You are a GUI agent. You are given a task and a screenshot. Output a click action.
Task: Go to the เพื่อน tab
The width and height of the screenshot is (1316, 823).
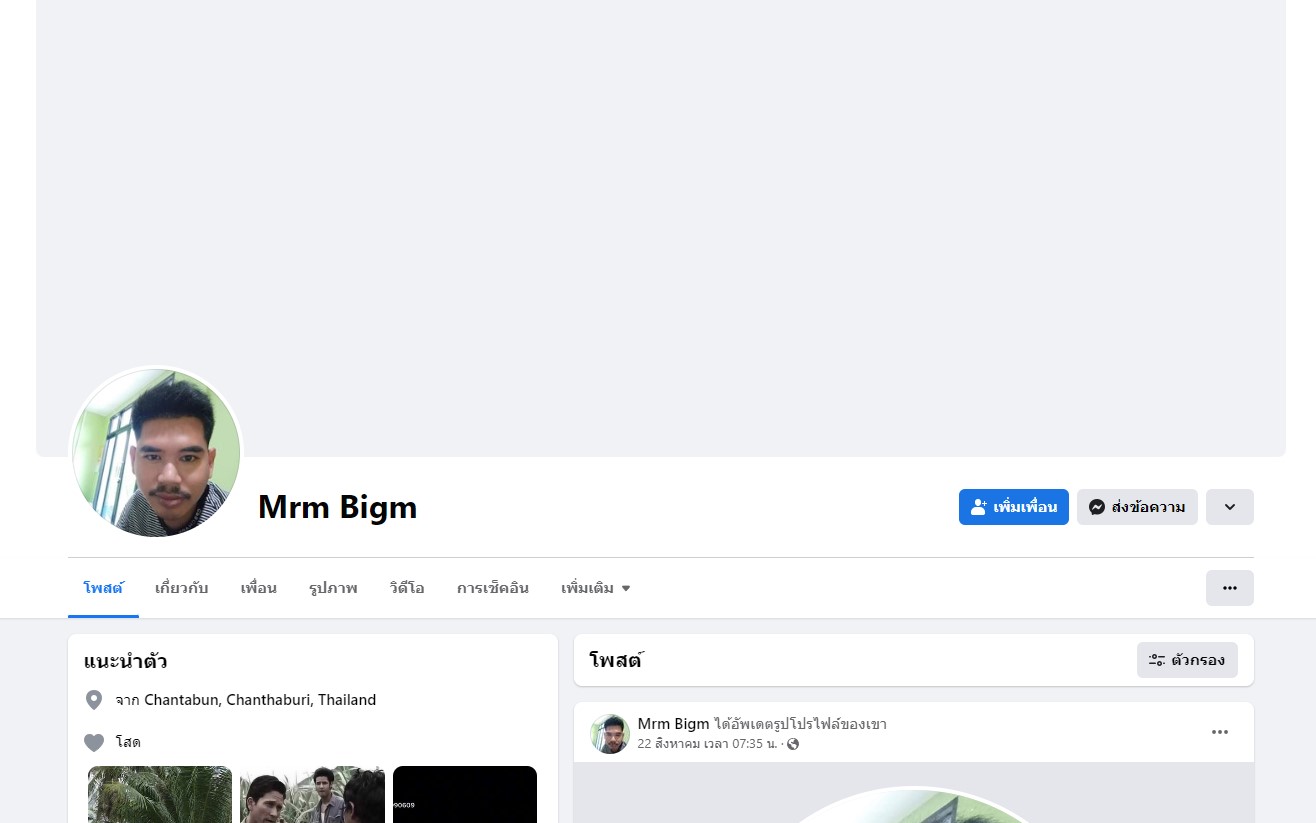(x=258, y=588)
